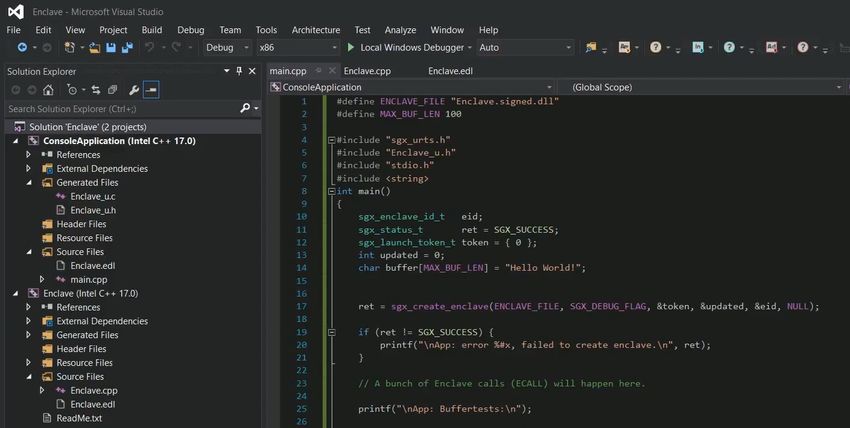Viewport: 850px width, 428px height.
Task: Collapse the if block outline at line 19
Action: (x=332, y=332)
